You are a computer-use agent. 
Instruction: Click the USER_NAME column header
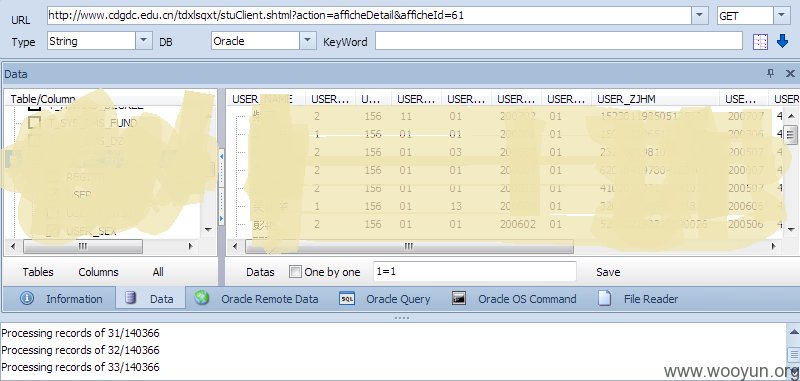(x=266, y=99)
